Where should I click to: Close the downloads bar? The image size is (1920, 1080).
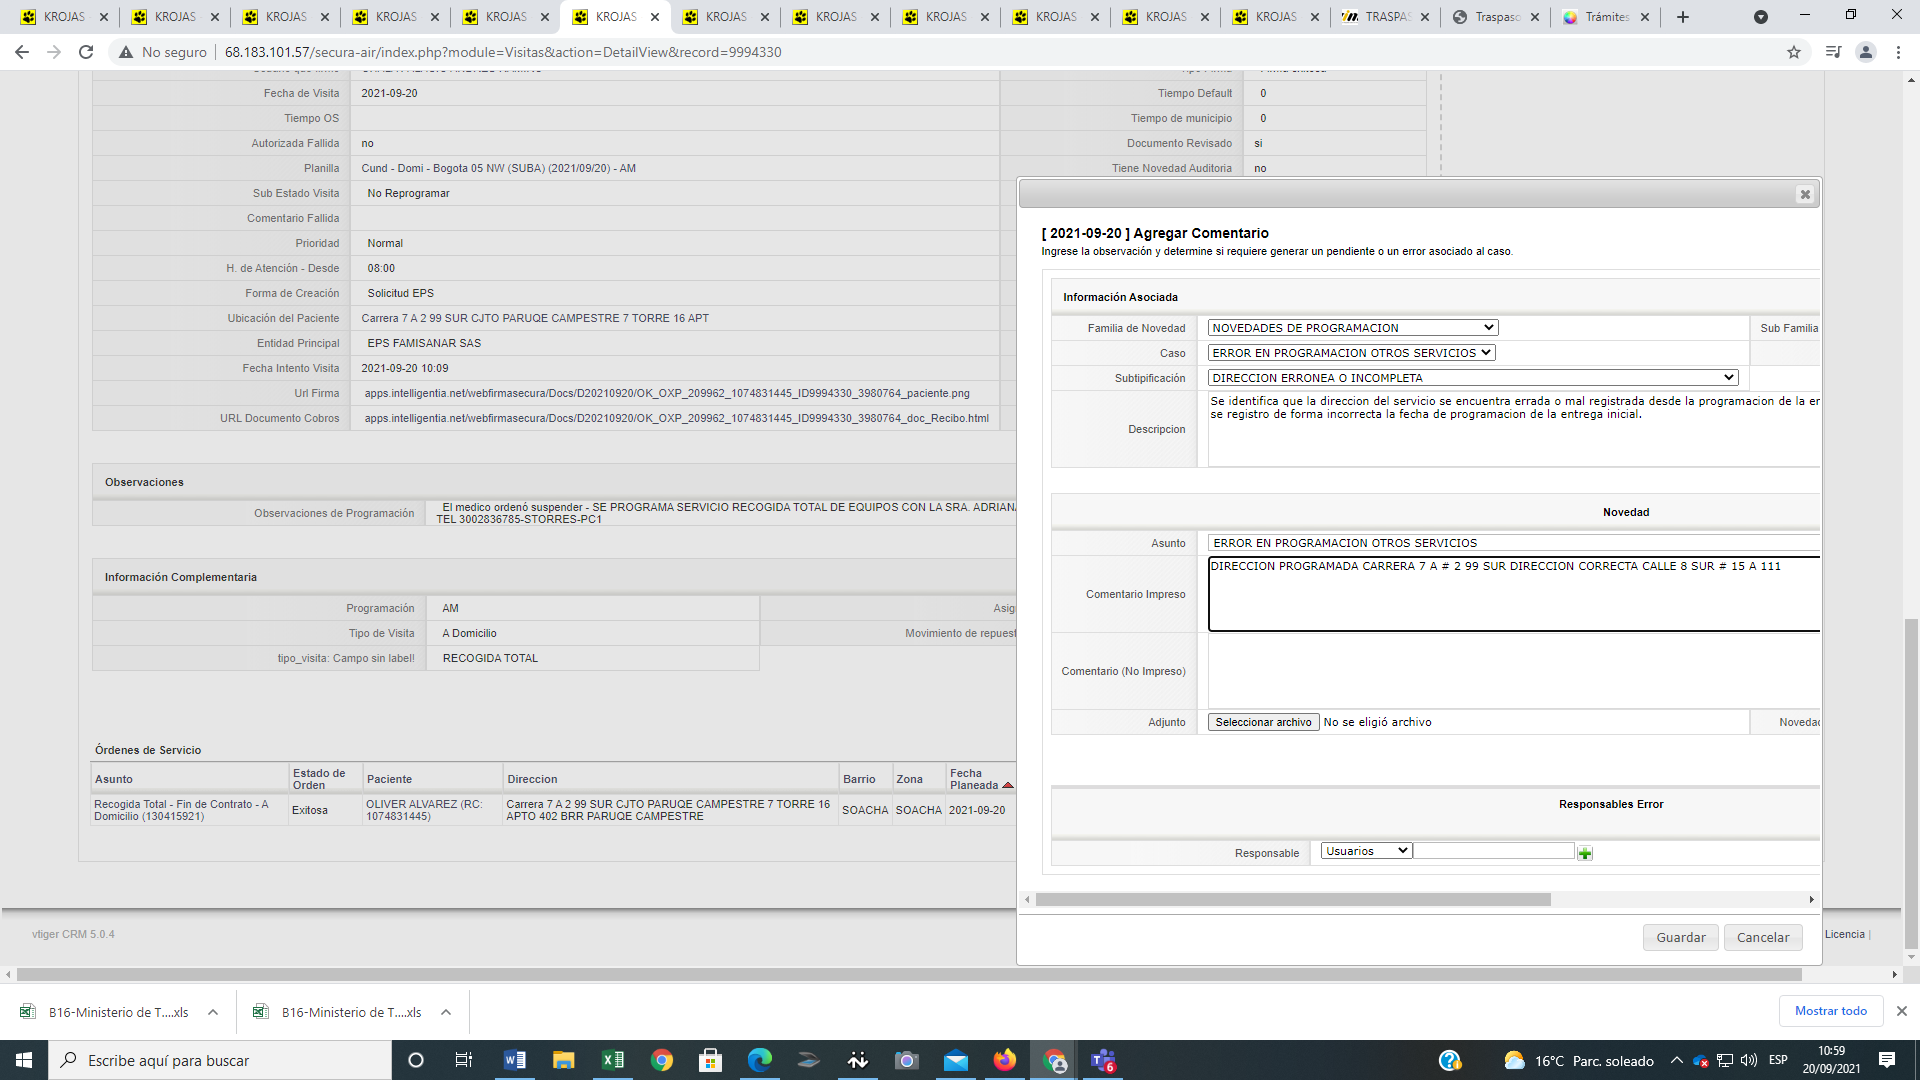1902,1011
